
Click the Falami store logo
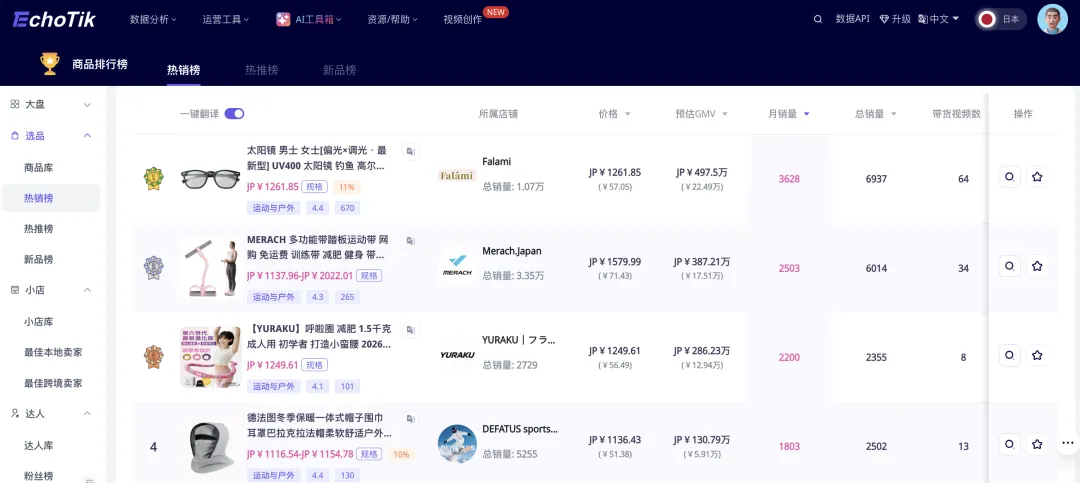point(457,175)
